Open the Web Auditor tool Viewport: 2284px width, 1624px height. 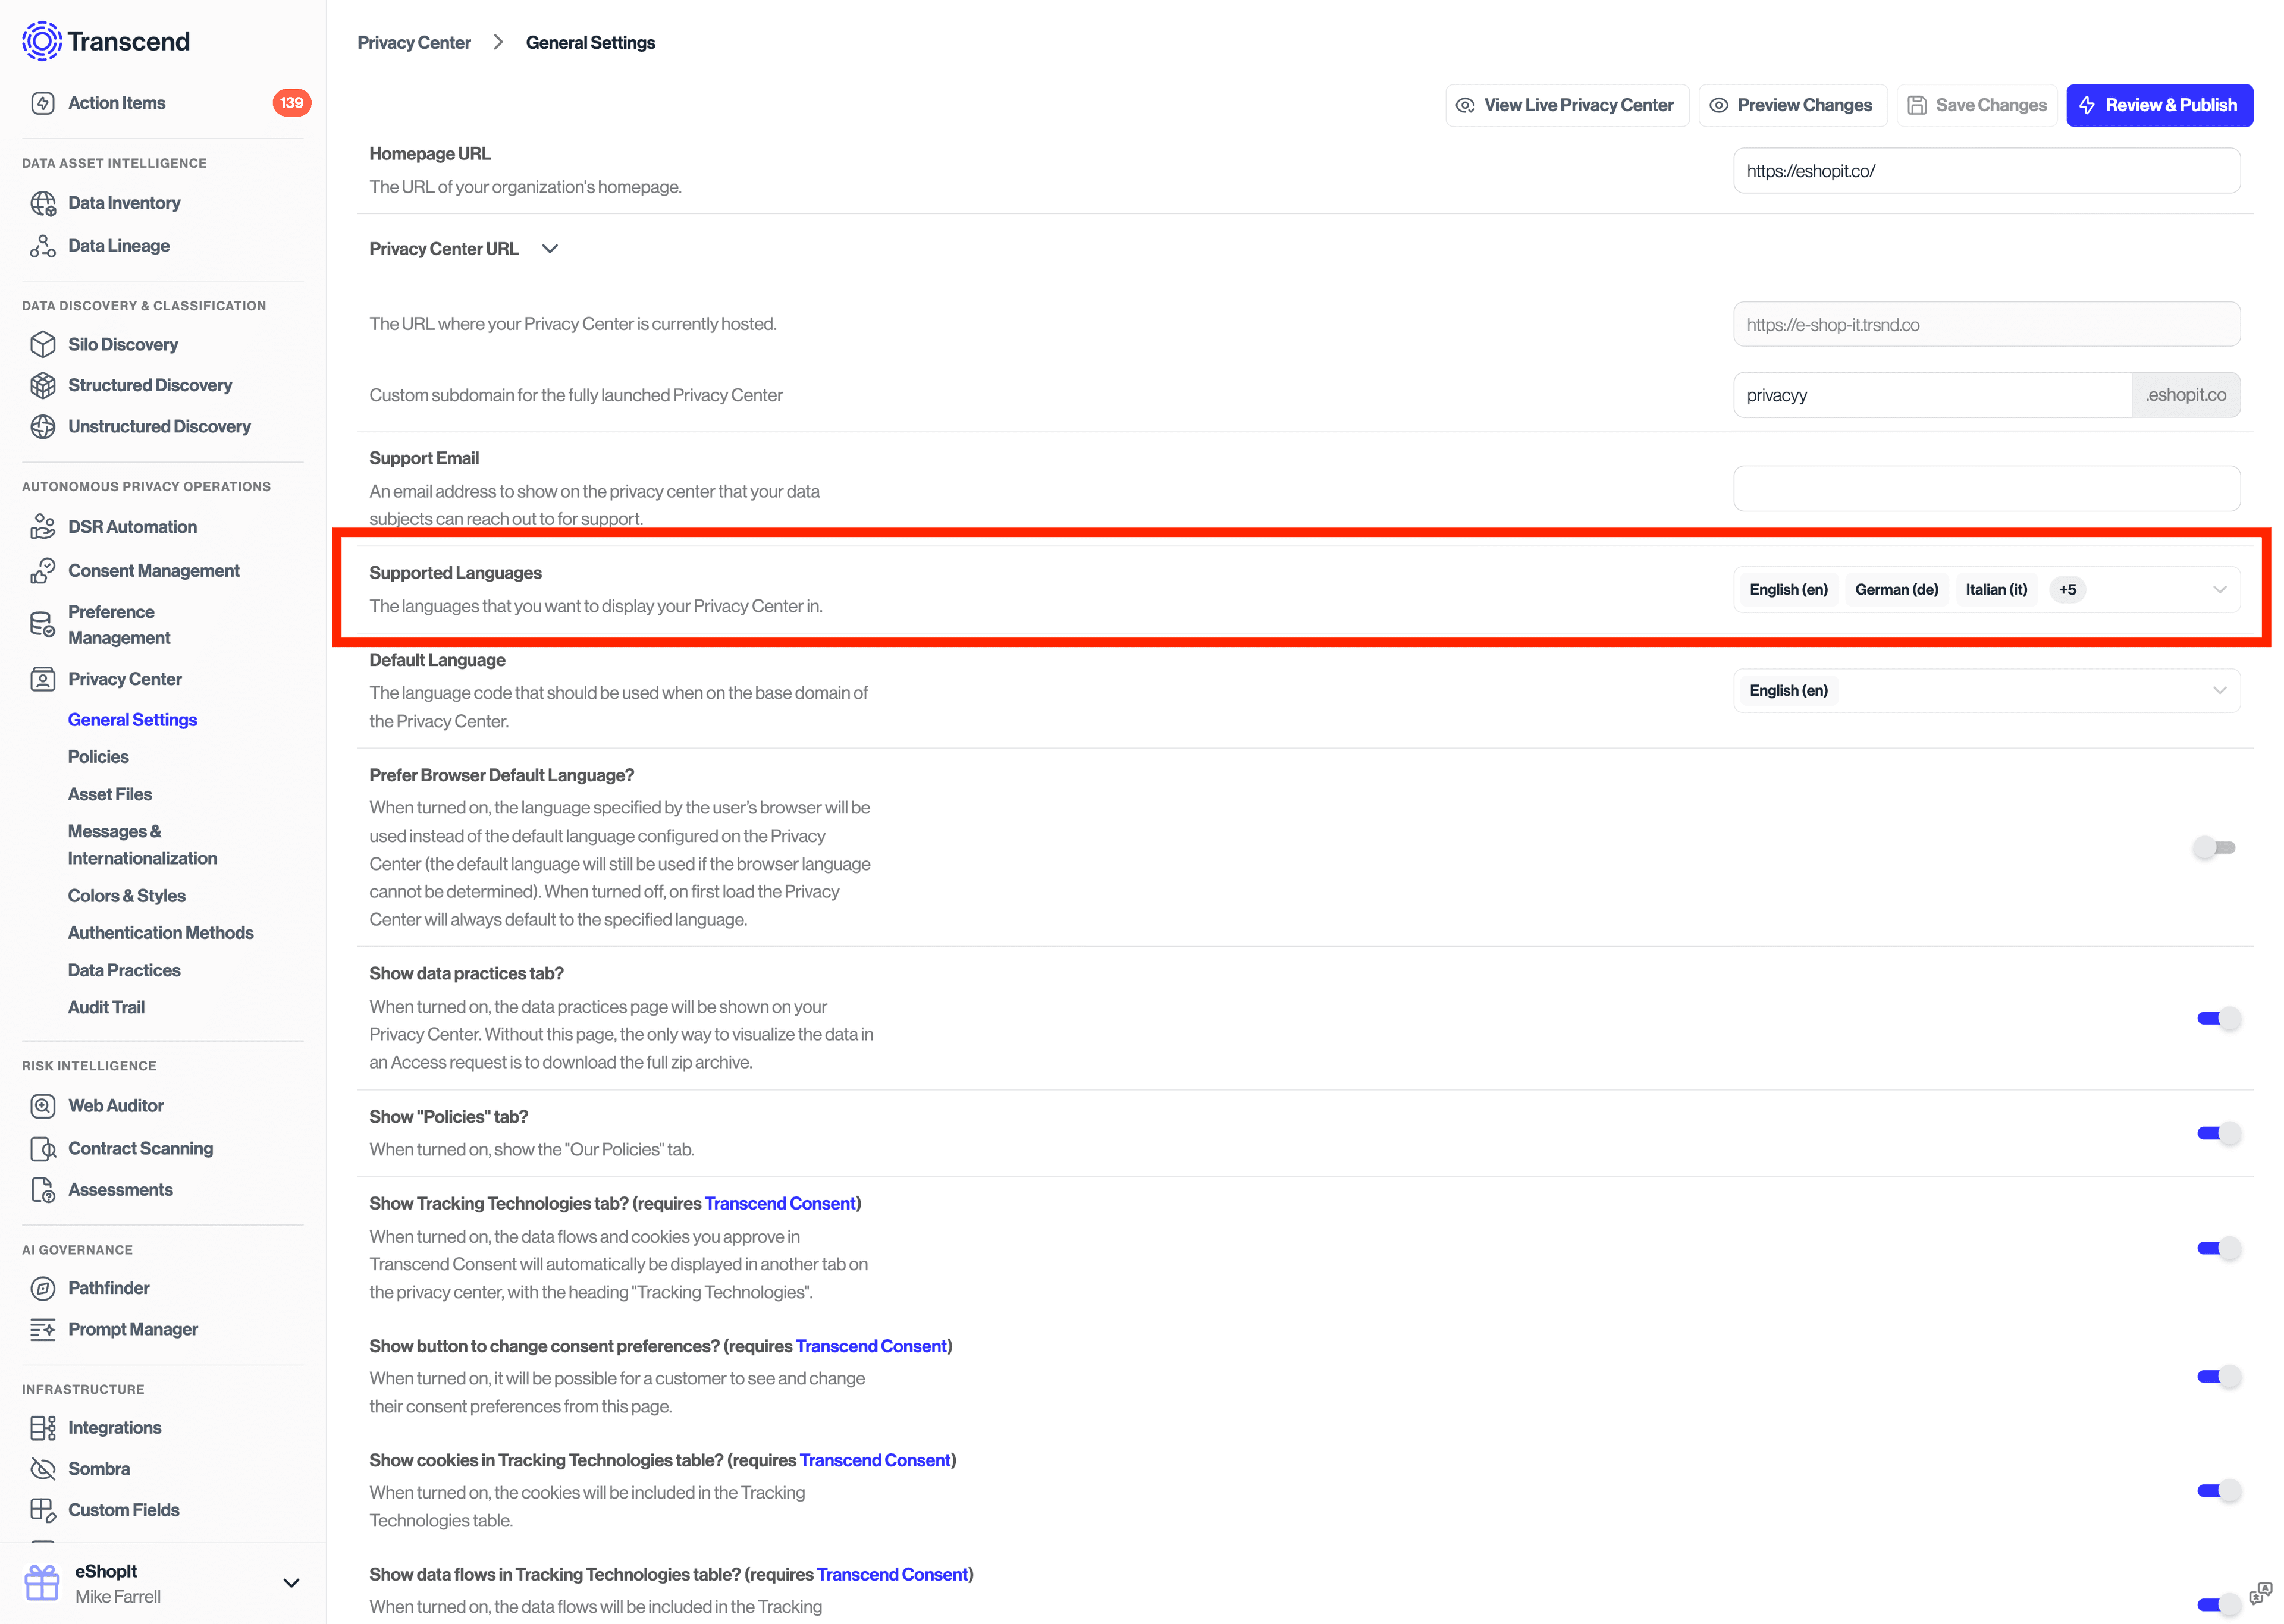click(x=115, y=1105)
